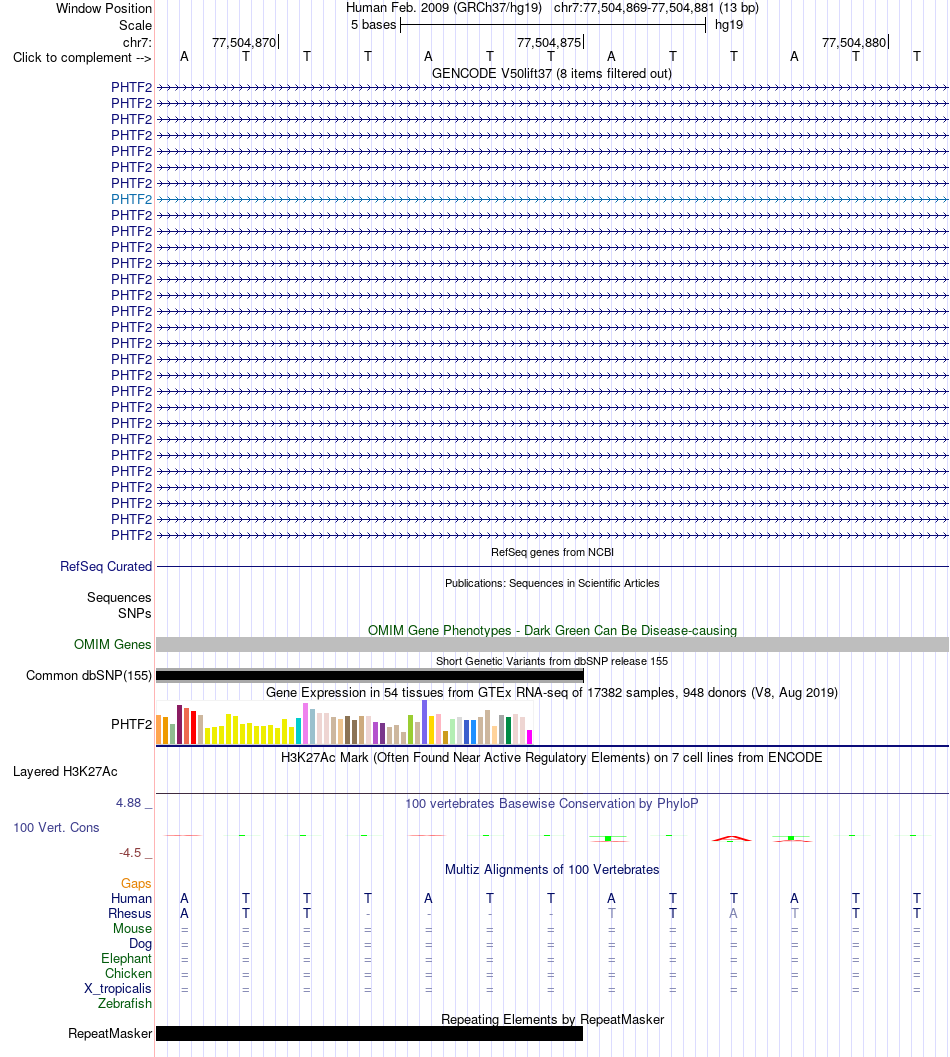Click the 'Common dbSNP(155)' track label

pos(89,675)
